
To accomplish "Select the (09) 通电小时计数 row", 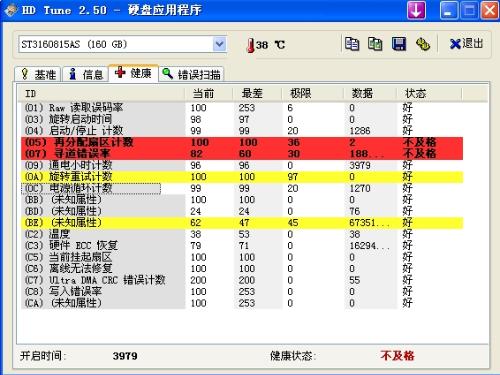I will (x=242, y=165).
